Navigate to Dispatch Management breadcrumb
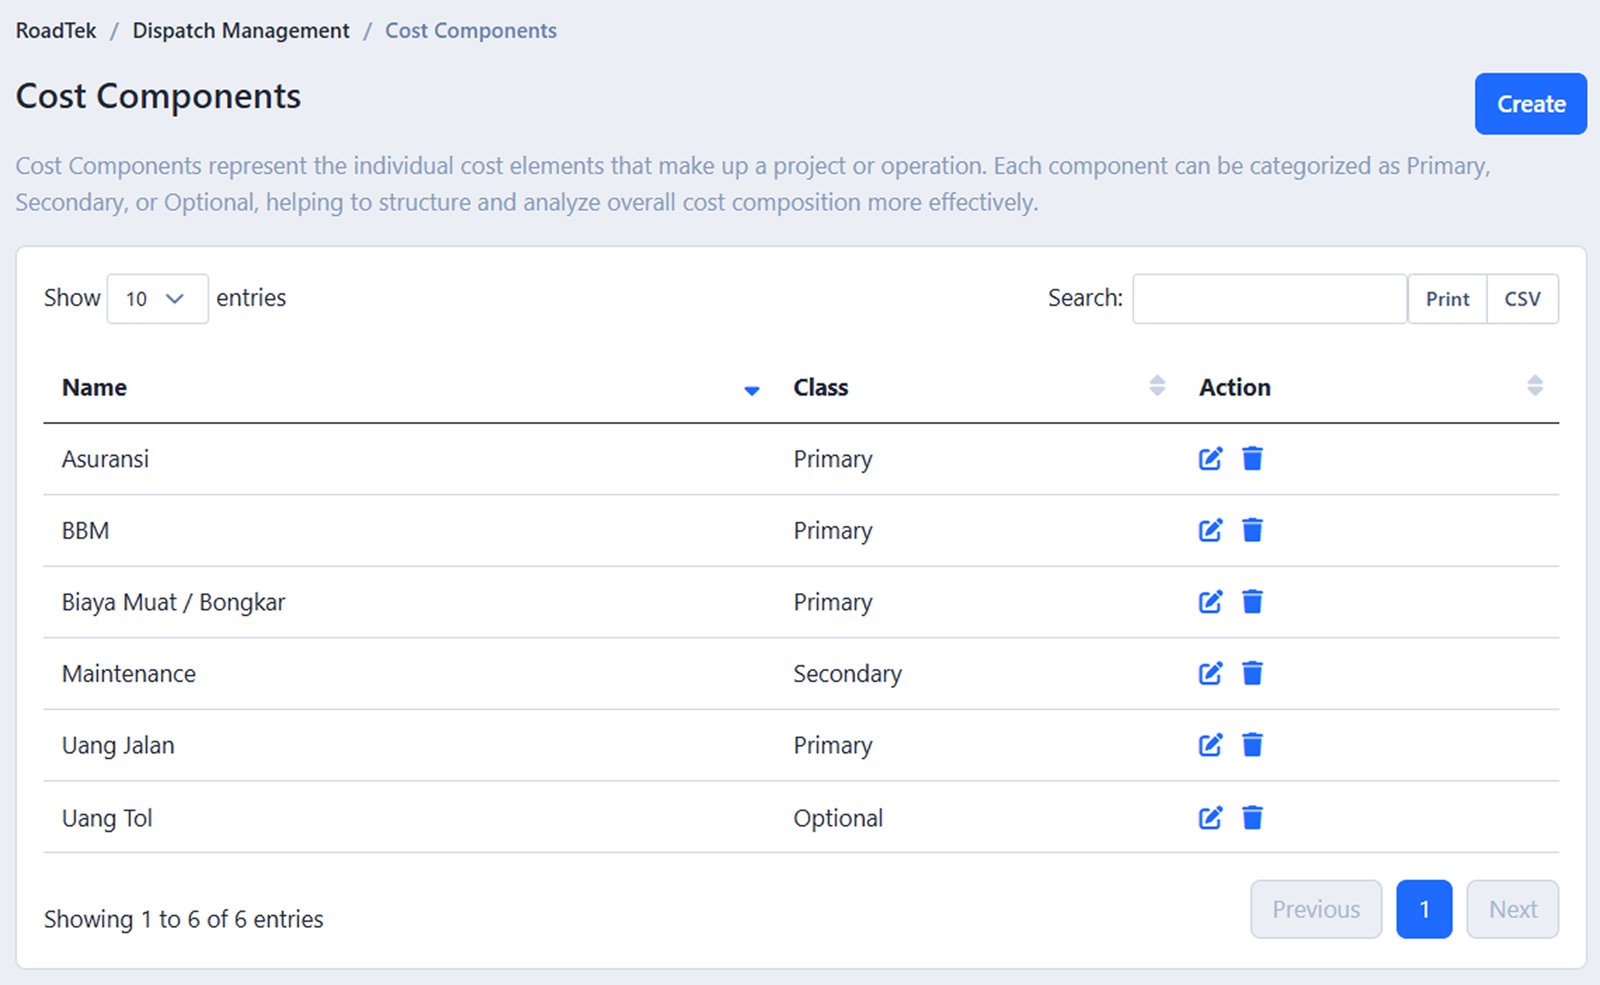Viewport: 1600px width, 985px height. pyautogui.click(x=241, y=31)
